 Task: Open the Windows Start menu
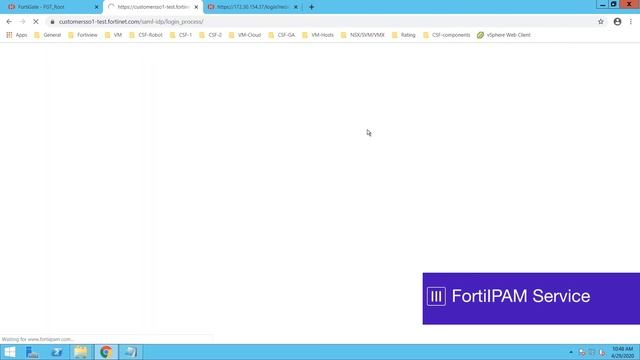[x=9, y=352]
